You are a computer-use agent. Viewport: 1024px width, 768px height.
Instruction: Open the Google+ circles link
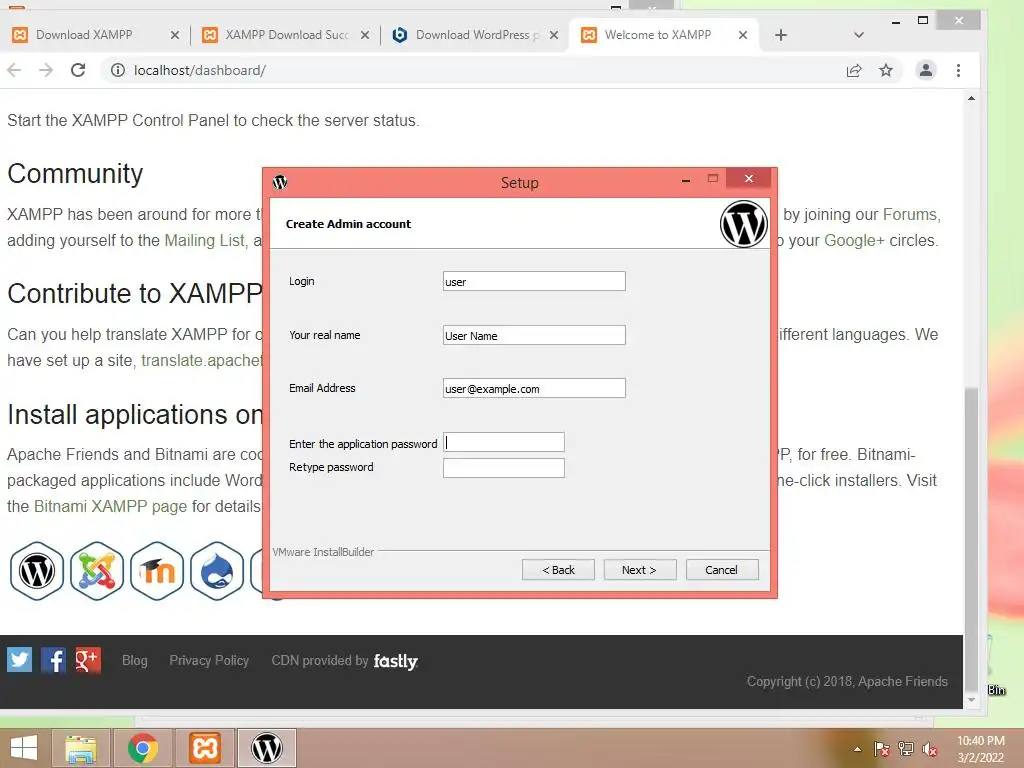pos(854,240)
